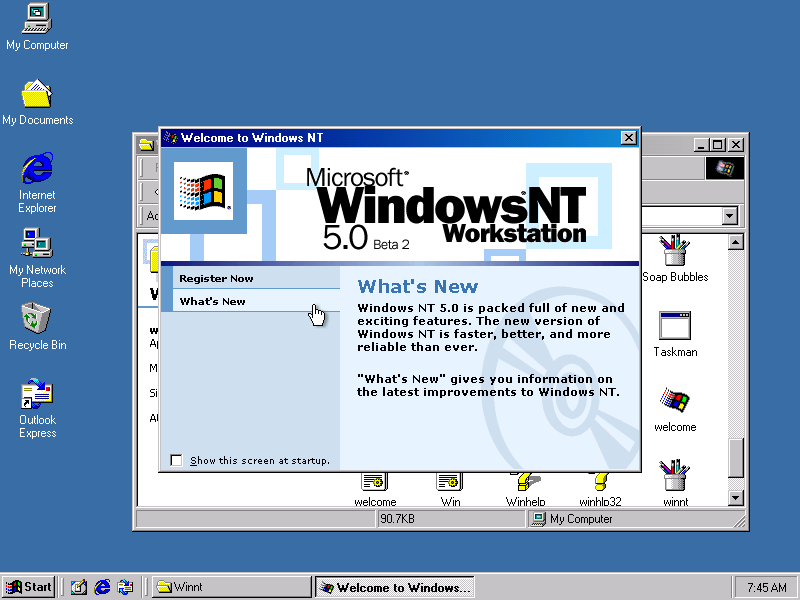Click My Computer status bar zone icon
This screenshot has height=600, width=800.
pyautogui.click(x=538, y=519)
